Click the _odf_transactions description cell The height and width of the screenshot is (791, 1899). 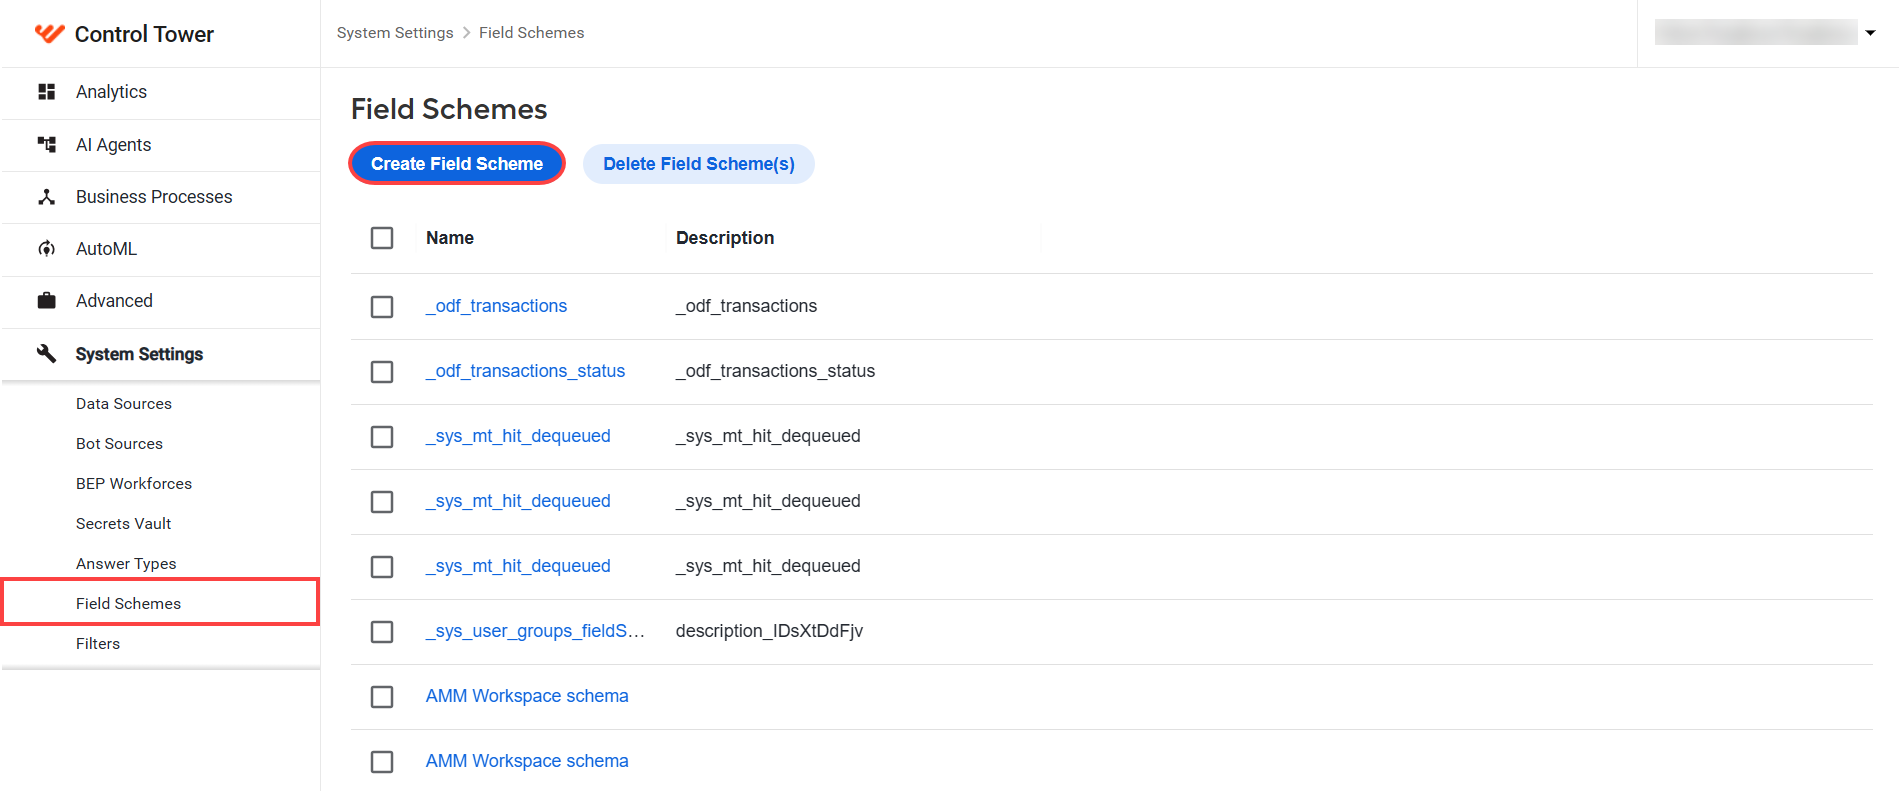[746, 306]
